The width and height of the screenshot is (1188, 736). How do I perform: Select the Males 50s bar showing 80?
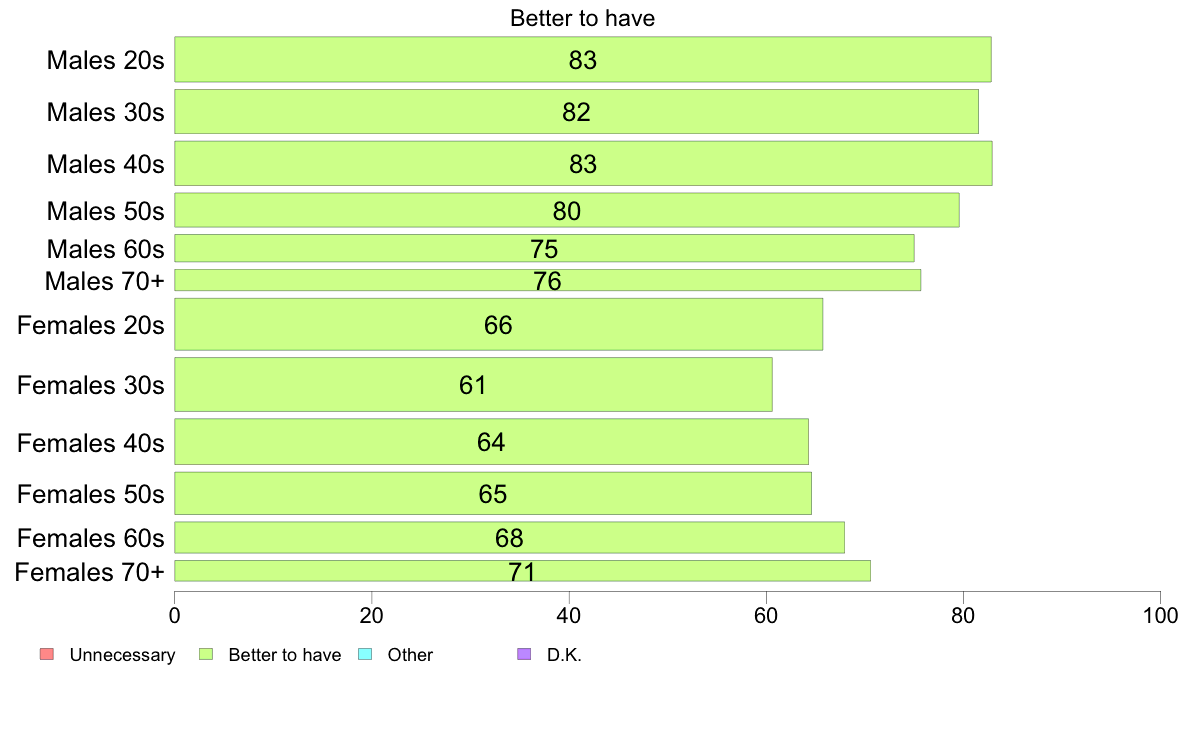[x=567, y=210]
